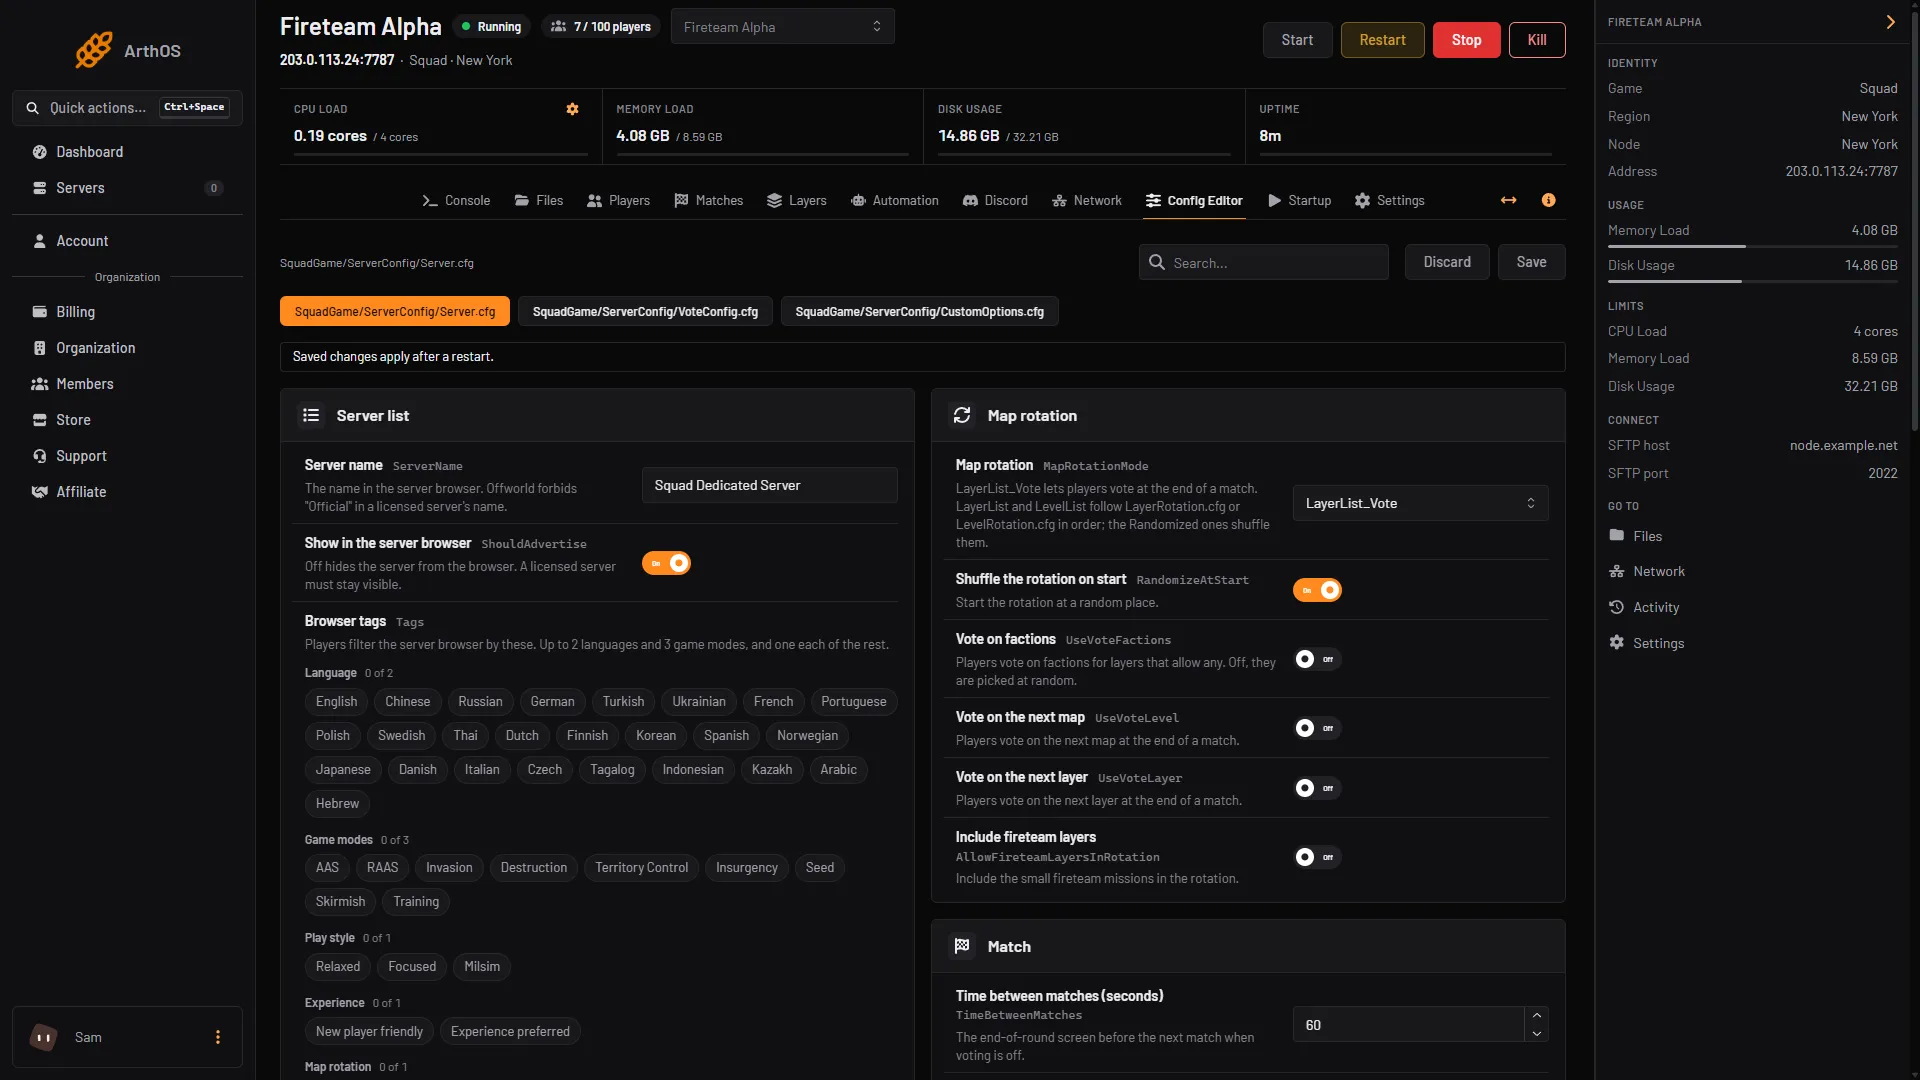Decrease Time between matches with down arrow
The height and width of the screenshot is (1080, 1920).
pyautogui.click(x=1537, y=1034)
